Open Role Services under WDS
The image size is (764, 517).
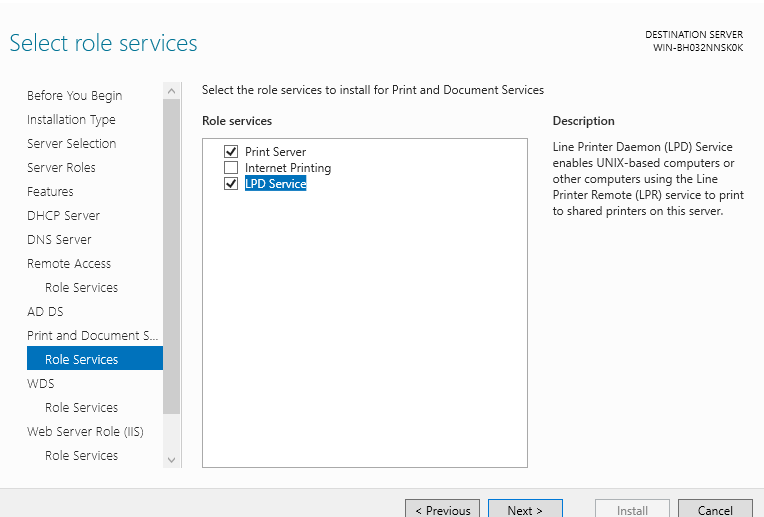coord(81,408)
